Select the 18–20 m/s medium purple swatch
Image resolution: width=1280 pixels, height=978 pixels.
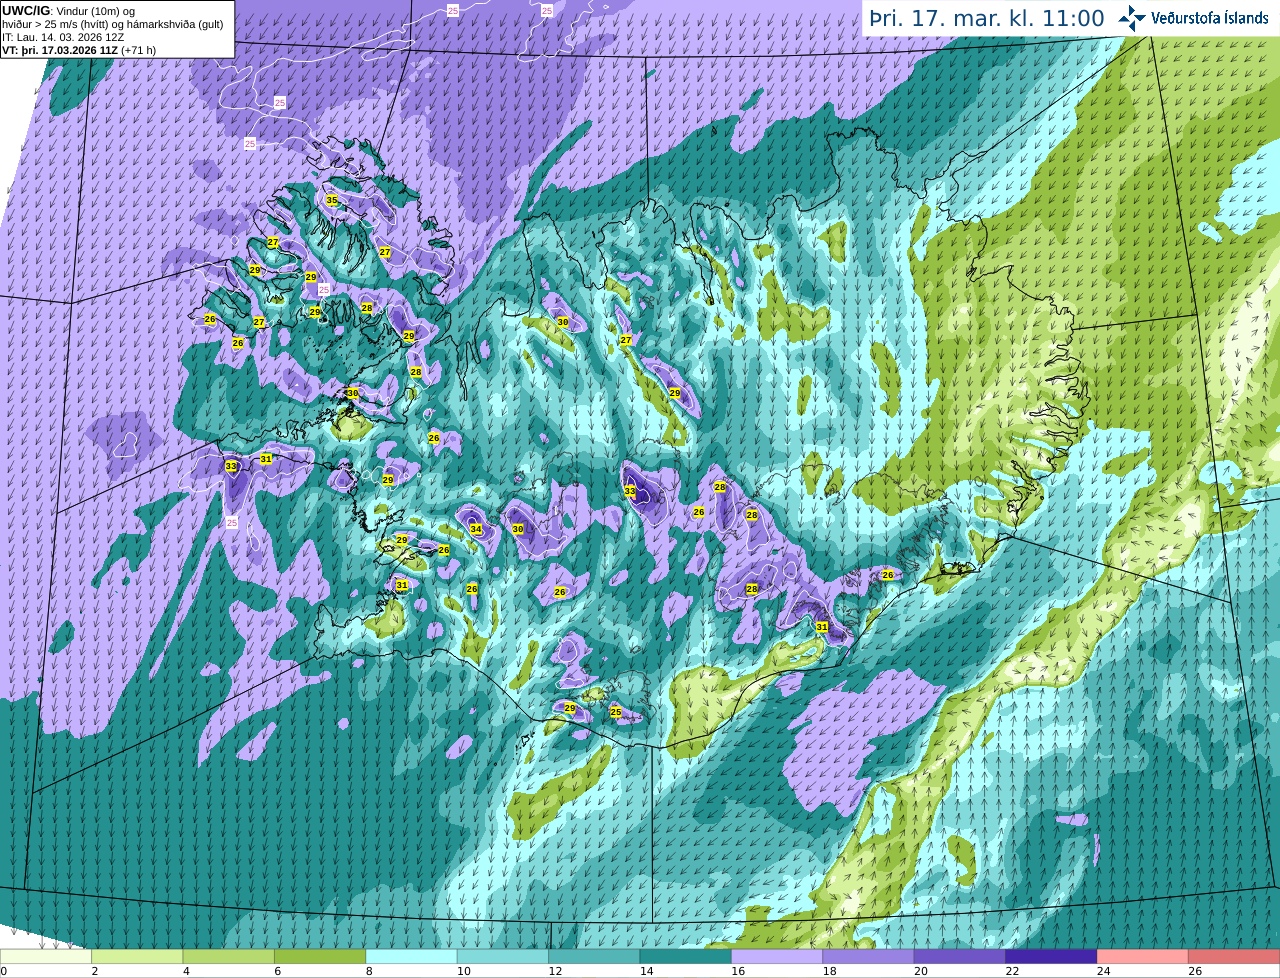[x=868, y=956]
